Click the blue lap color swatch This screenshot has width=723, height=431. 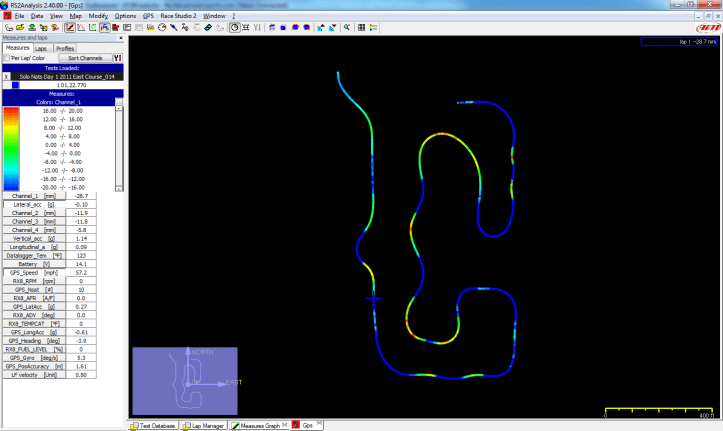tap(14, 85)
